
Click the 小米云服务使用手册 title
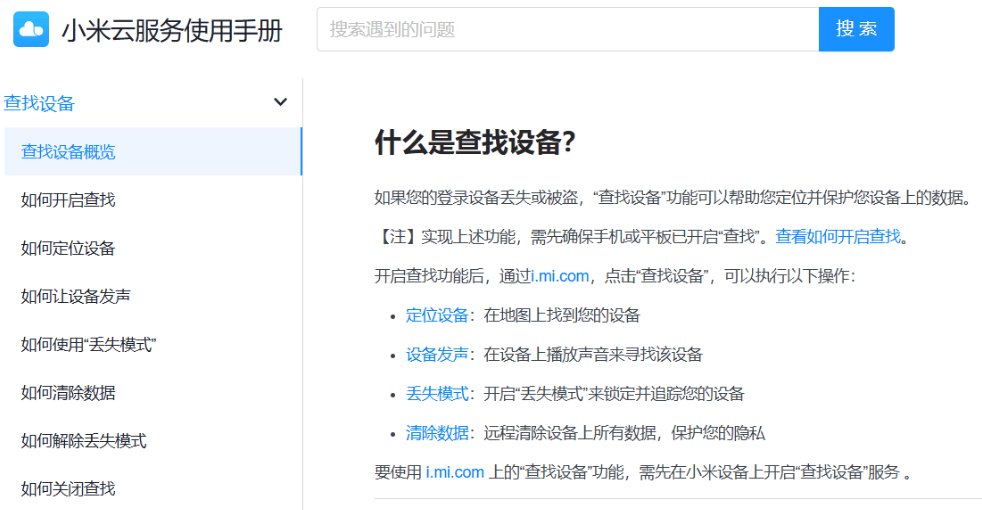tap(172, 30)
